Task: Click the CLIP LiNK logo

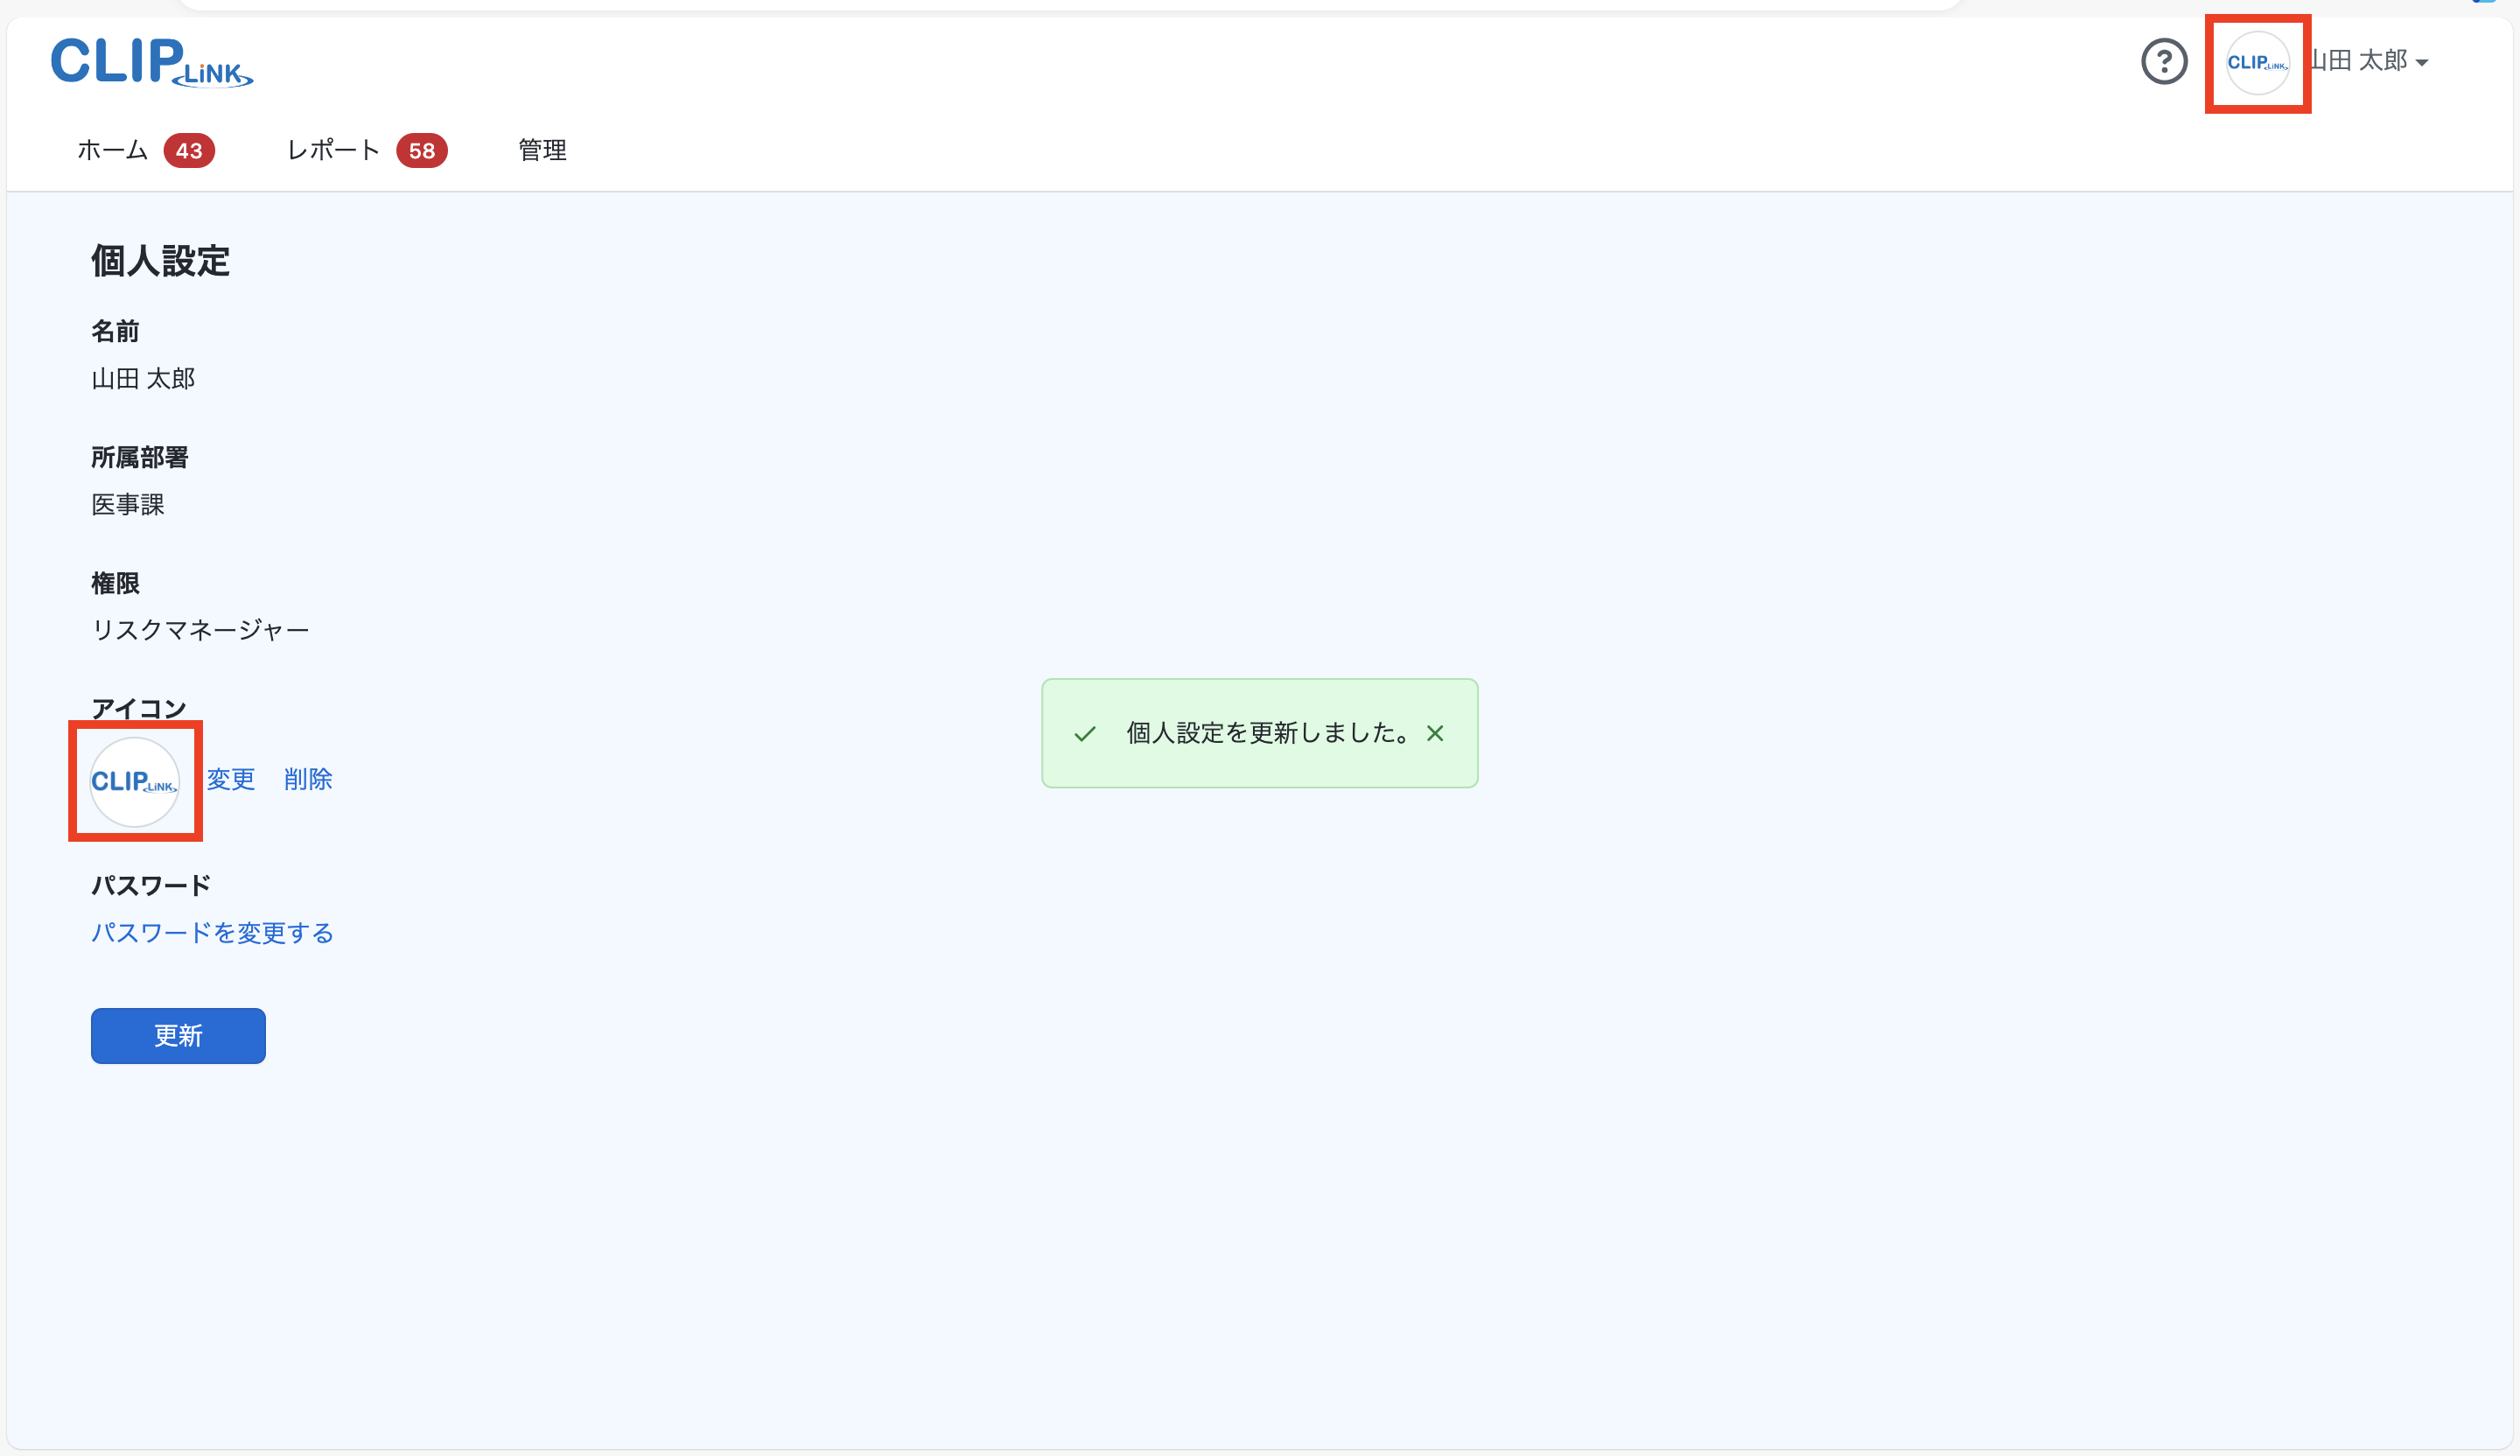Action: 151,62
